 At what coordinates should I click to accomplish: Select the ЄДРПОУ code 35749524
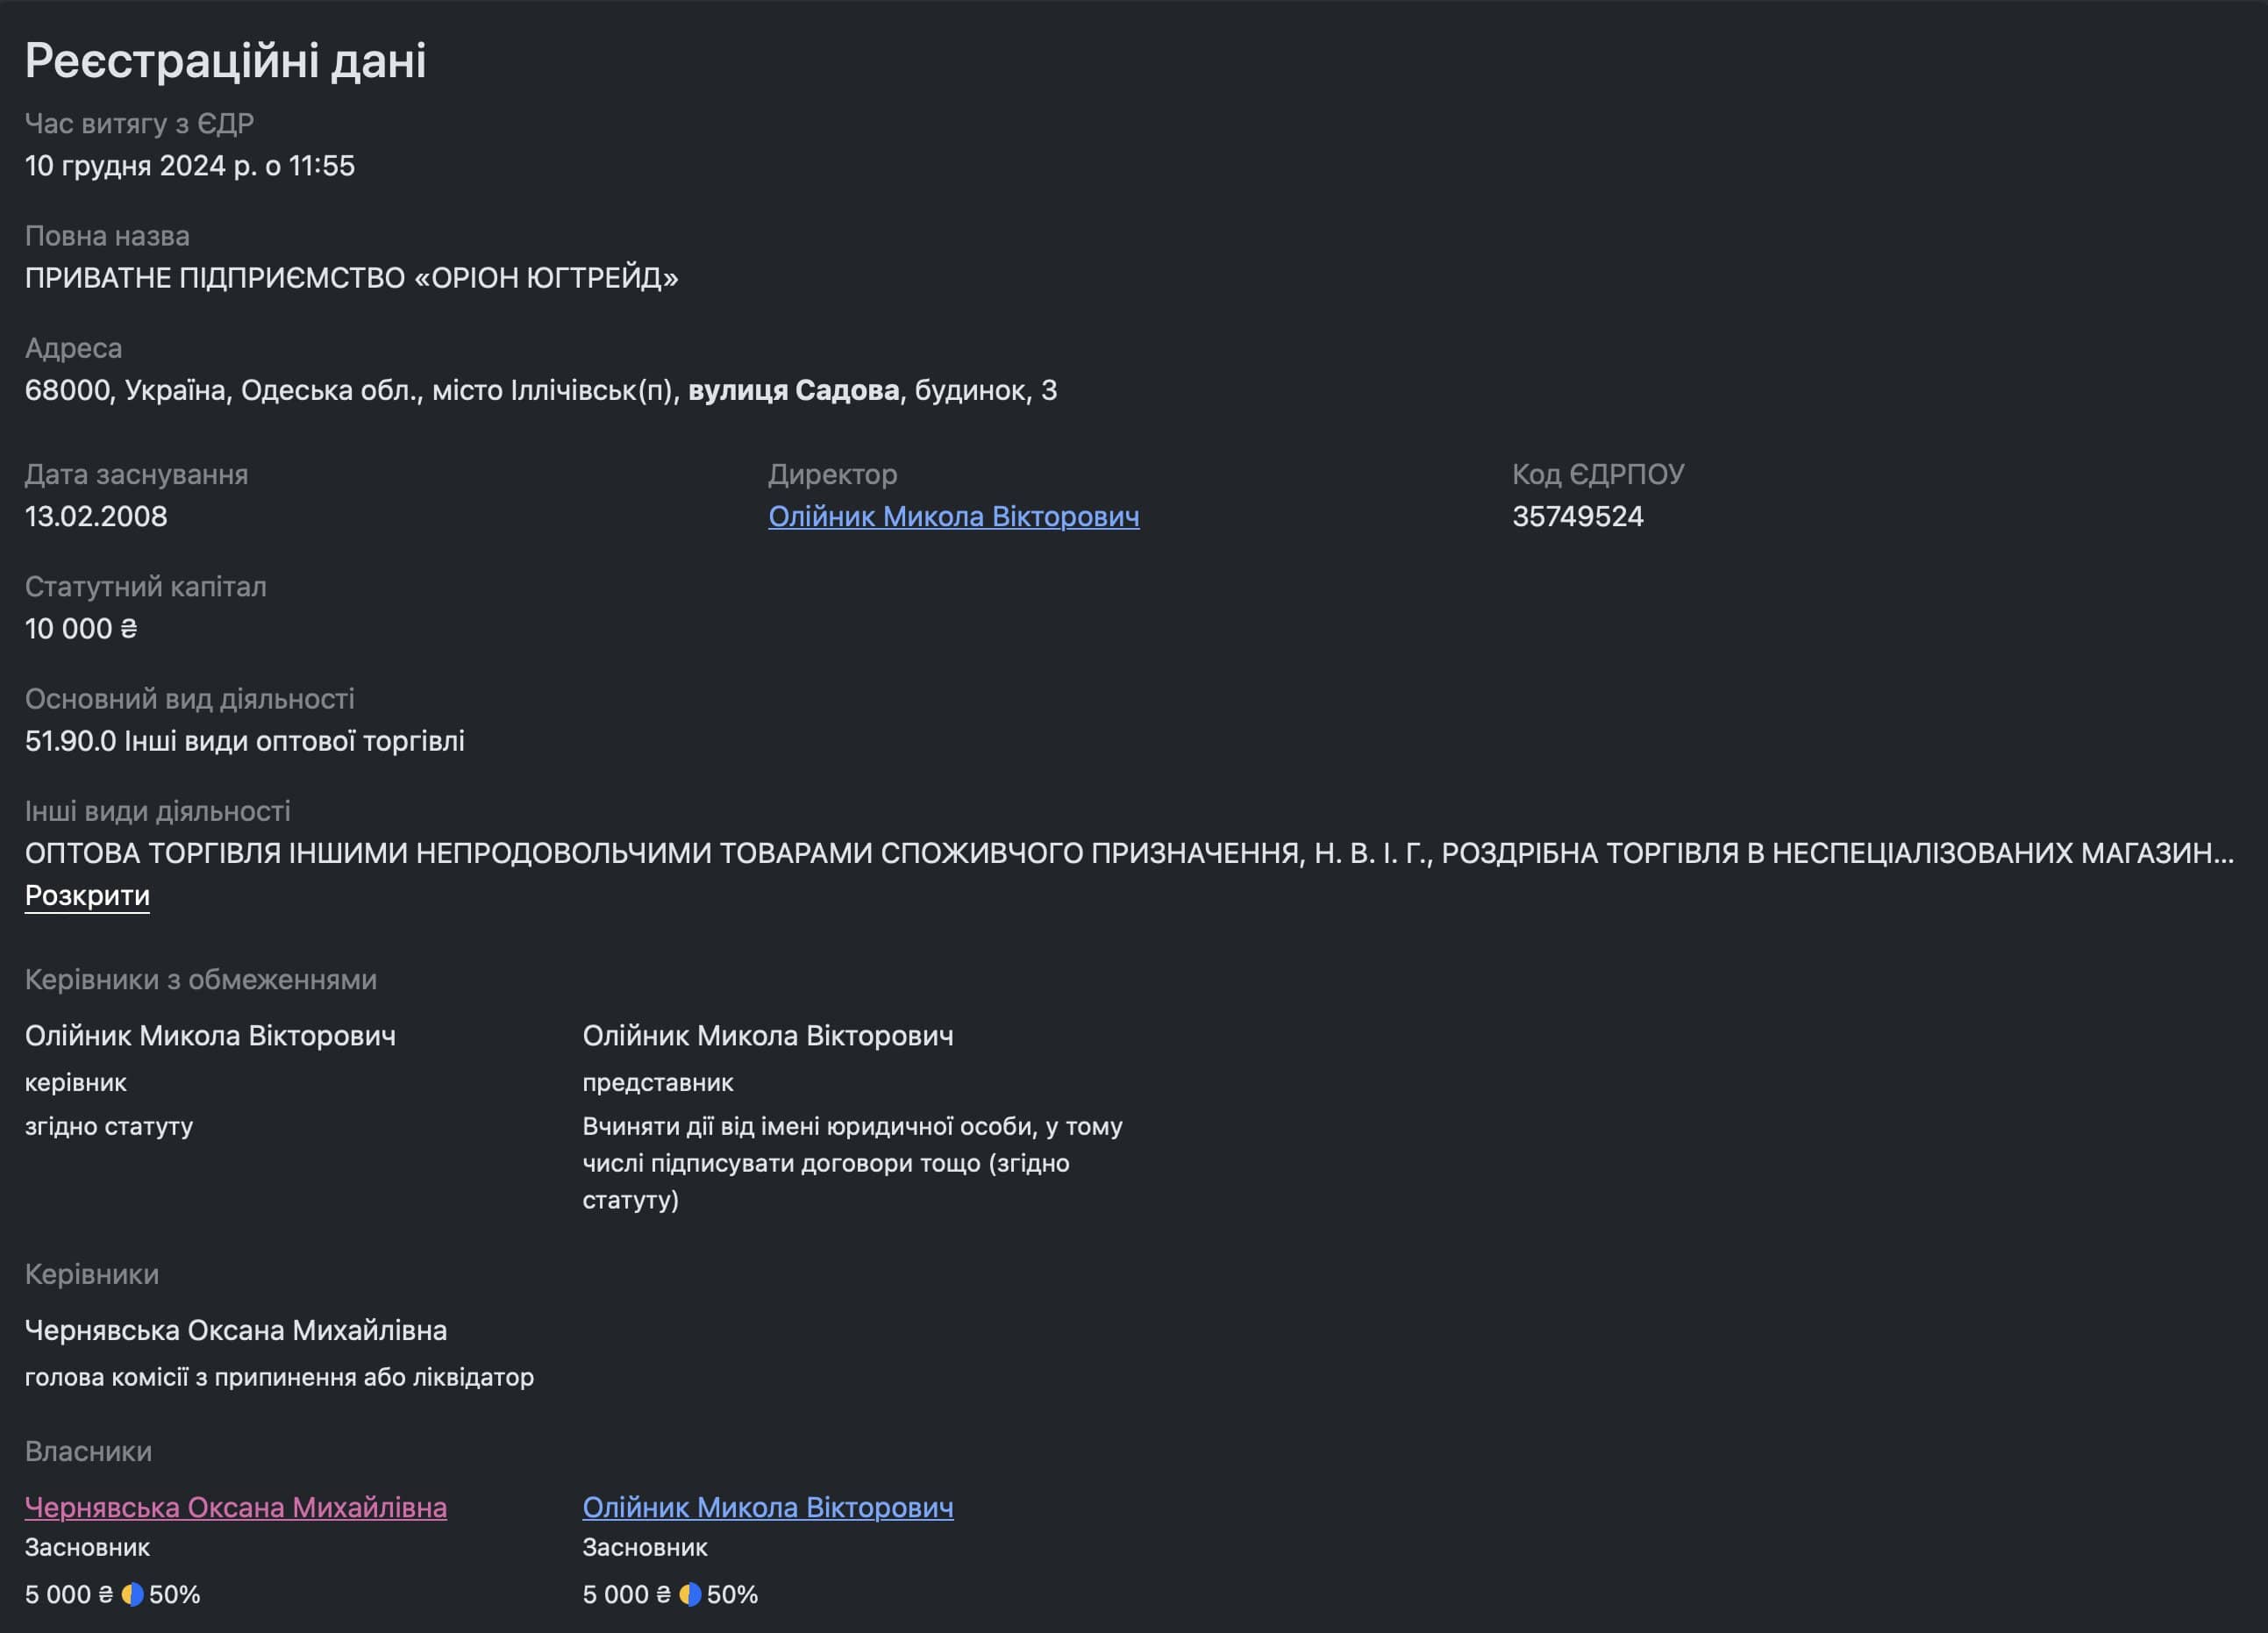click(1578, 516)
